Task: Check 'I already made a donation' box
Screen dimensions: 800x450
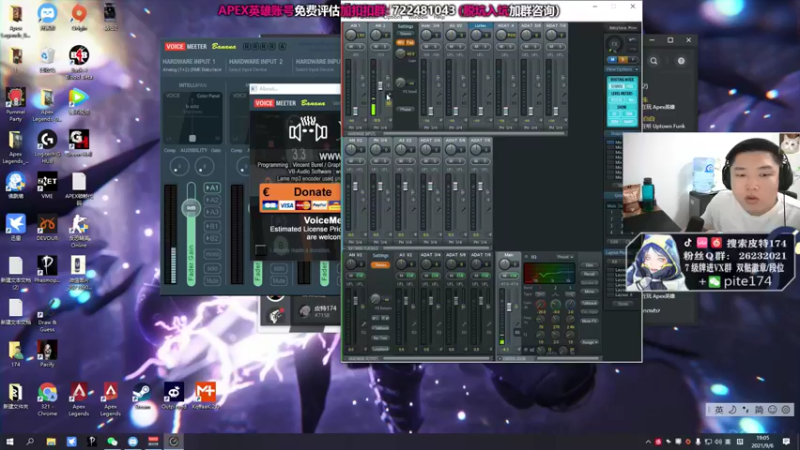Action: pos(261,250)
